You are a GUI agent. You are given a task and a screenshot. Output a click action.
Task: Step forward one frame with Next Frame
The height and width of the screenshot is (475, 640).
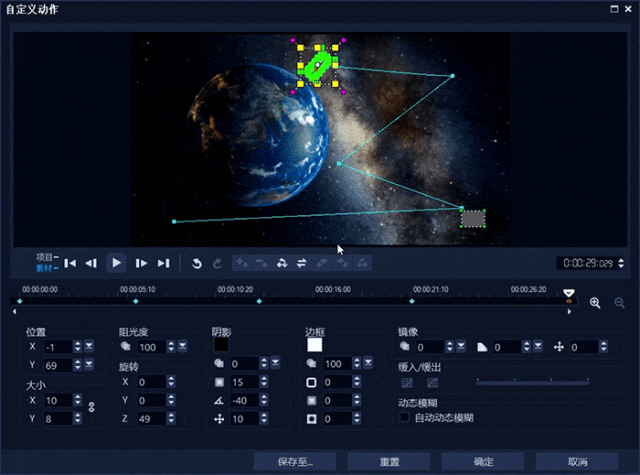pyautogui.click(x=141, y=263)
